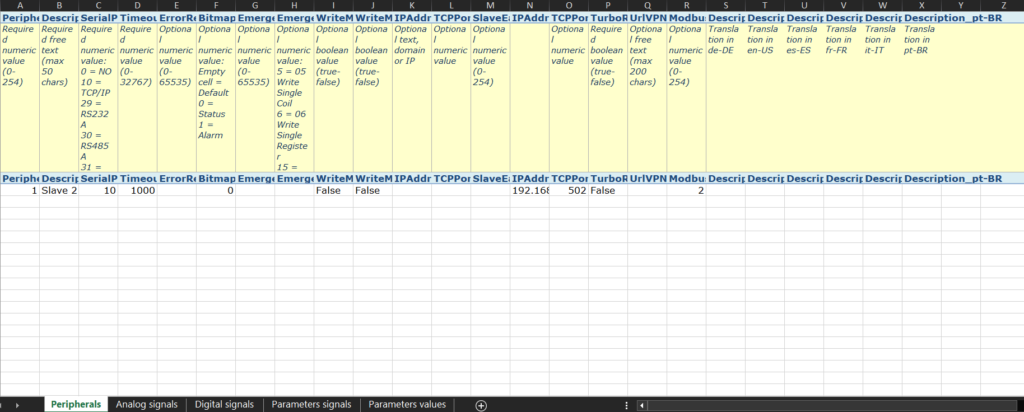Click the three-dot tab bar splitter handle
1024x412 pixels.
[627, 405]
